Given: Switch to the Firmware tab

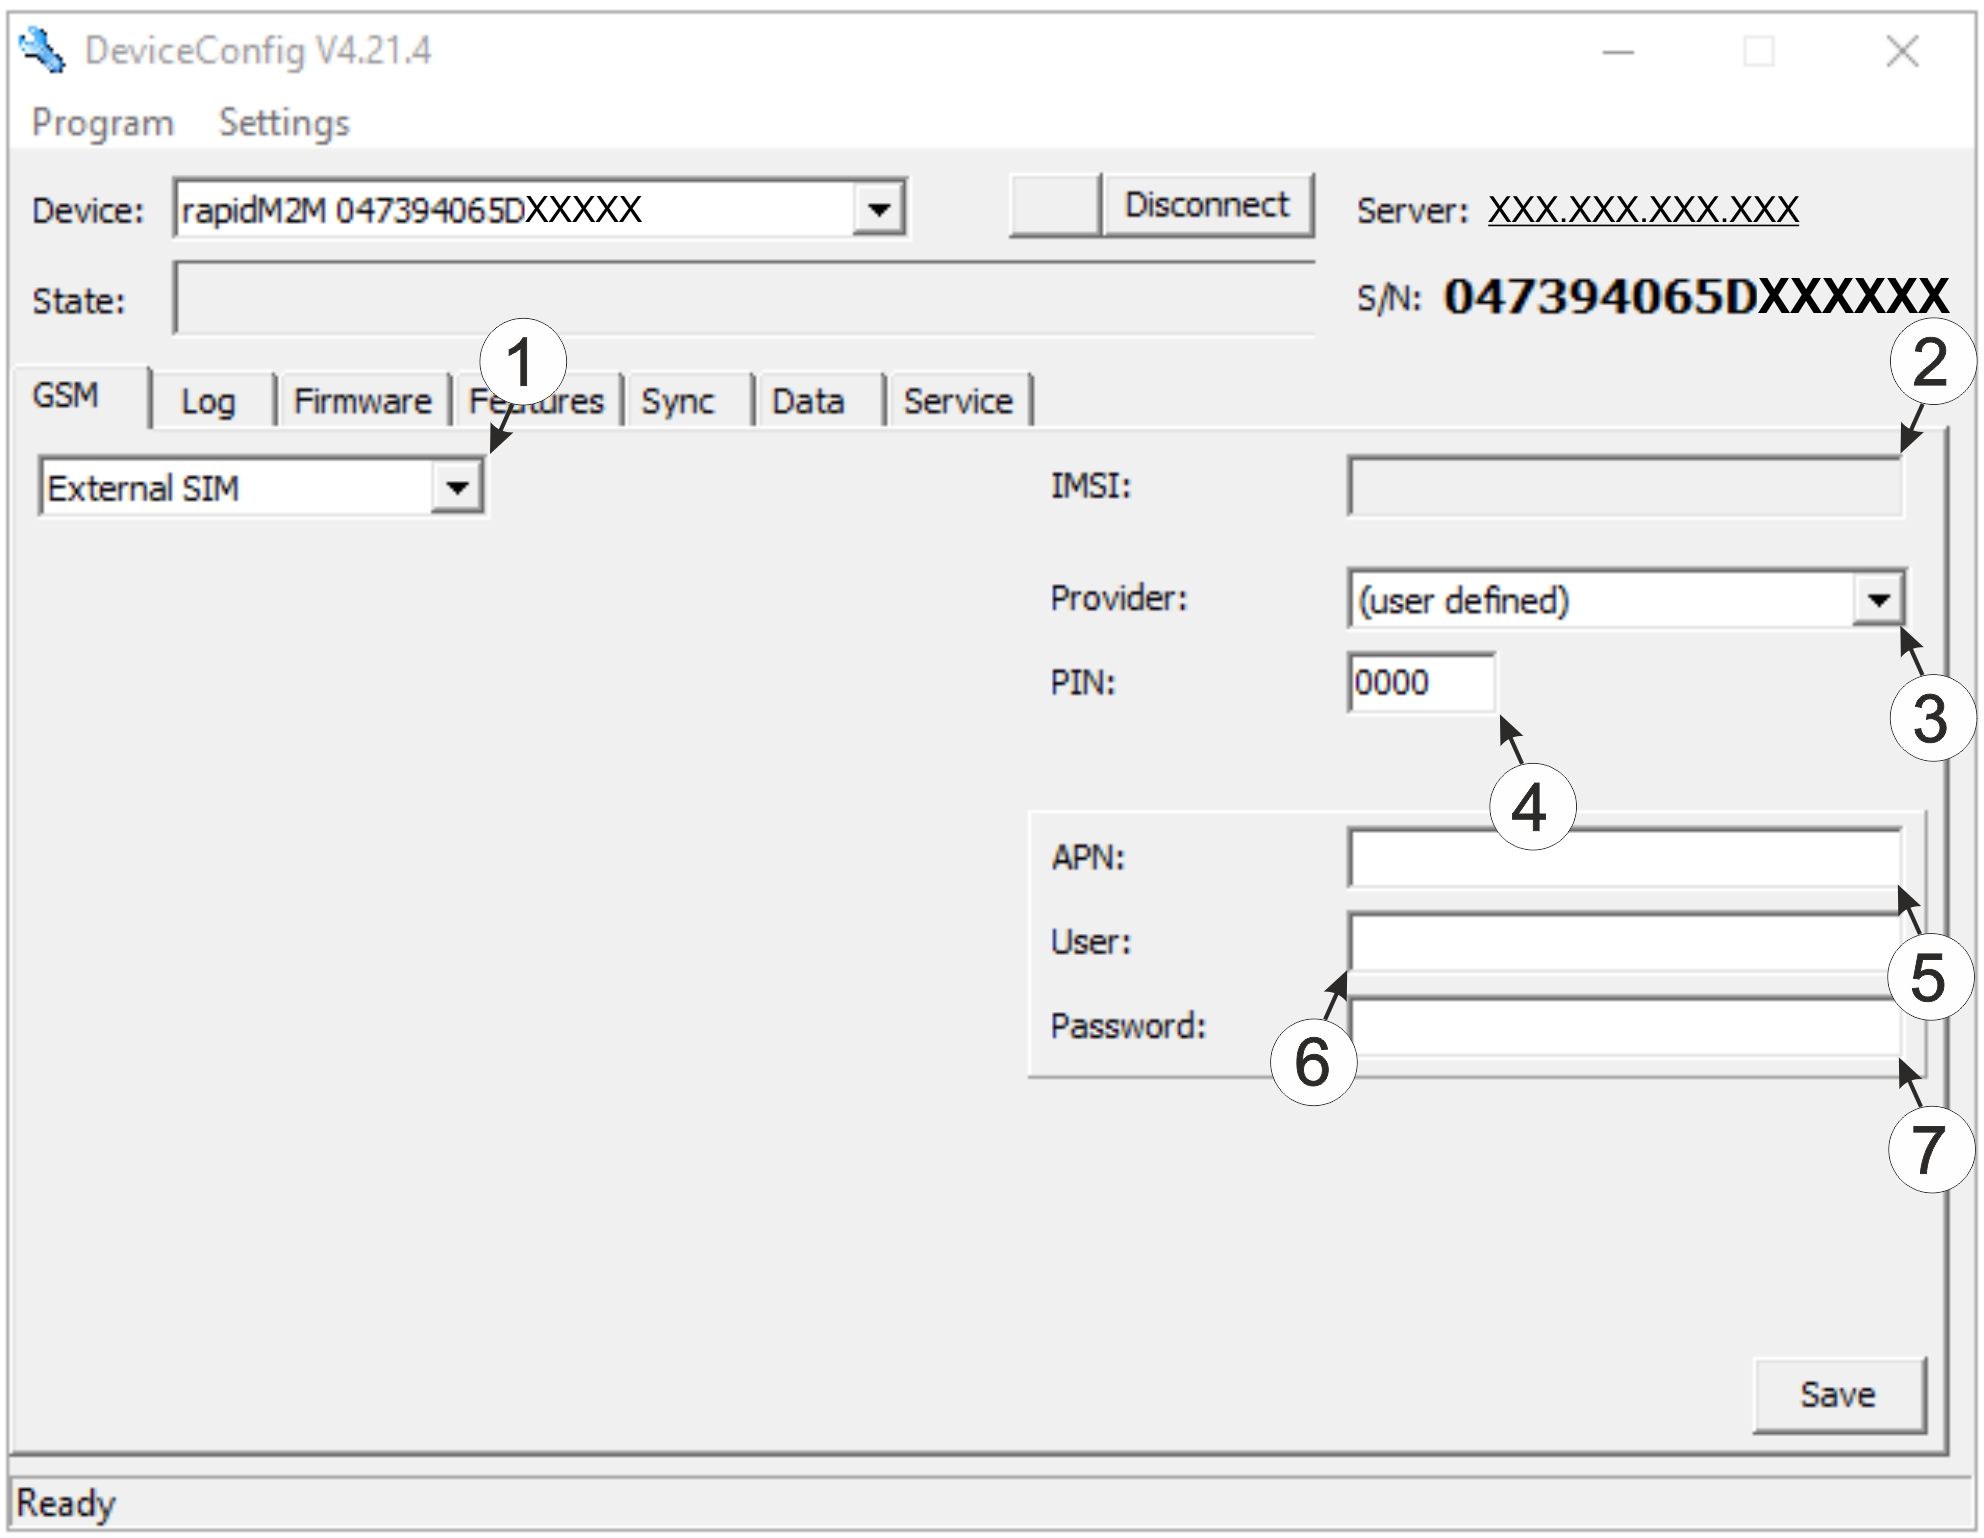Looking at the screenshot, I should click(362, 402).
